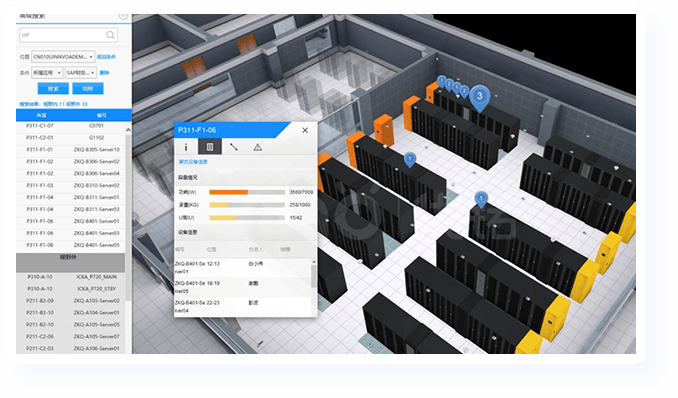The width and height of the screenshot is (678, 398).
Task: Click the blue add-condition link beside the location dropdown
Action: (106, 57)
